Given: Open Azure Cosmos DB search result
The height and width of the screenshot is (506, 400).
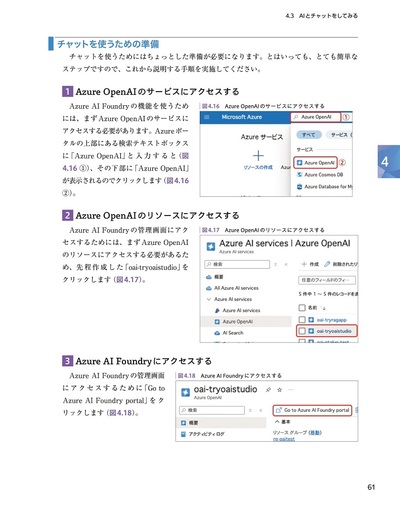Looking at the screenshot, I should click(320, 175).
